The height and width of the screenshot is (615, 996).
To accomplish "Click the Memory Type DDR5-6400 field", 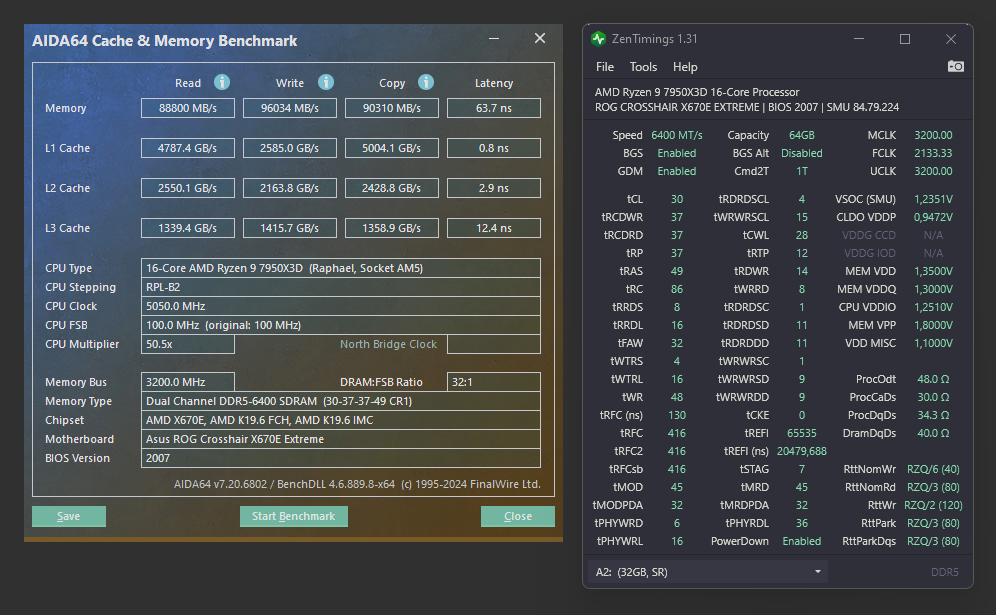I will tap(340, 401).
